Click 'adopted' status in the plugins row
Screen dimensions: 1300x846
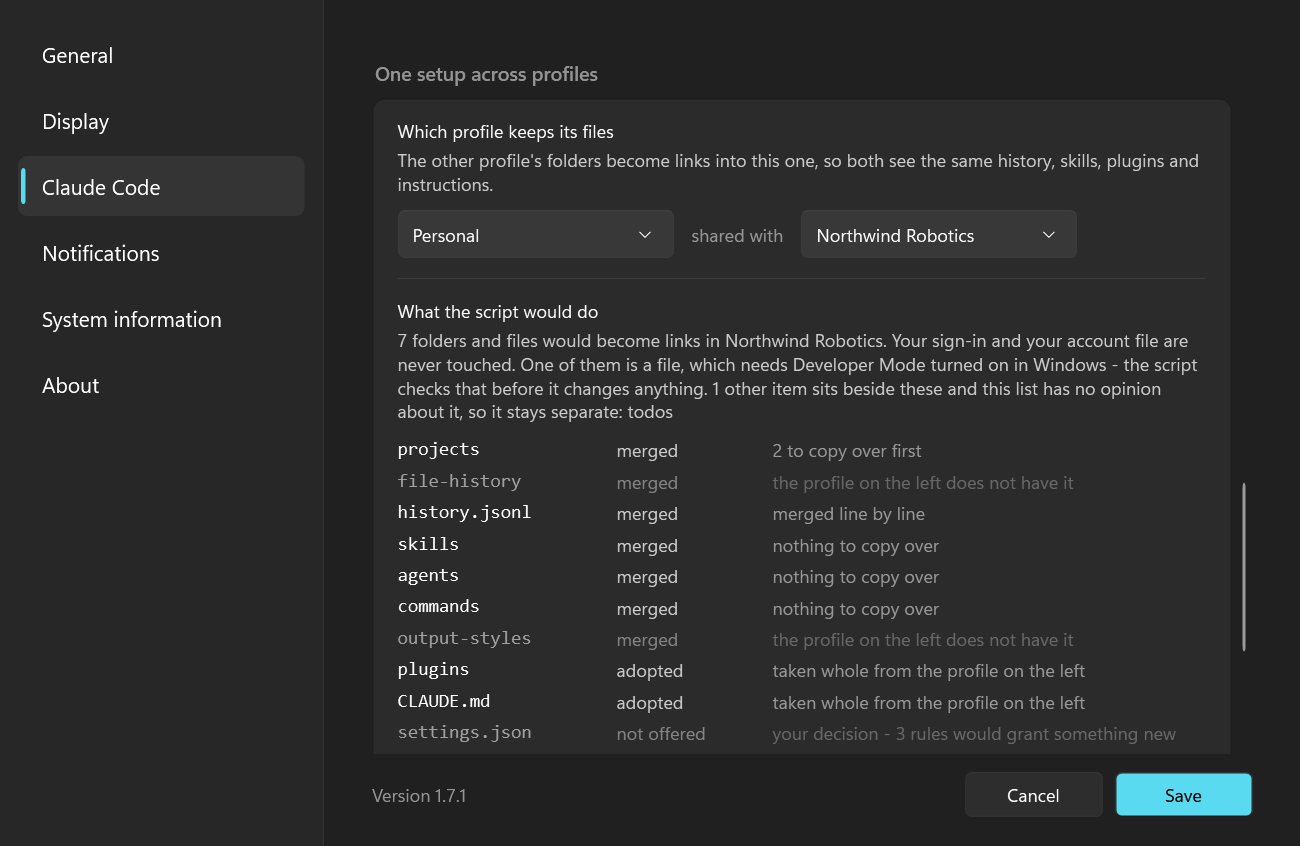tap(650, 671)
